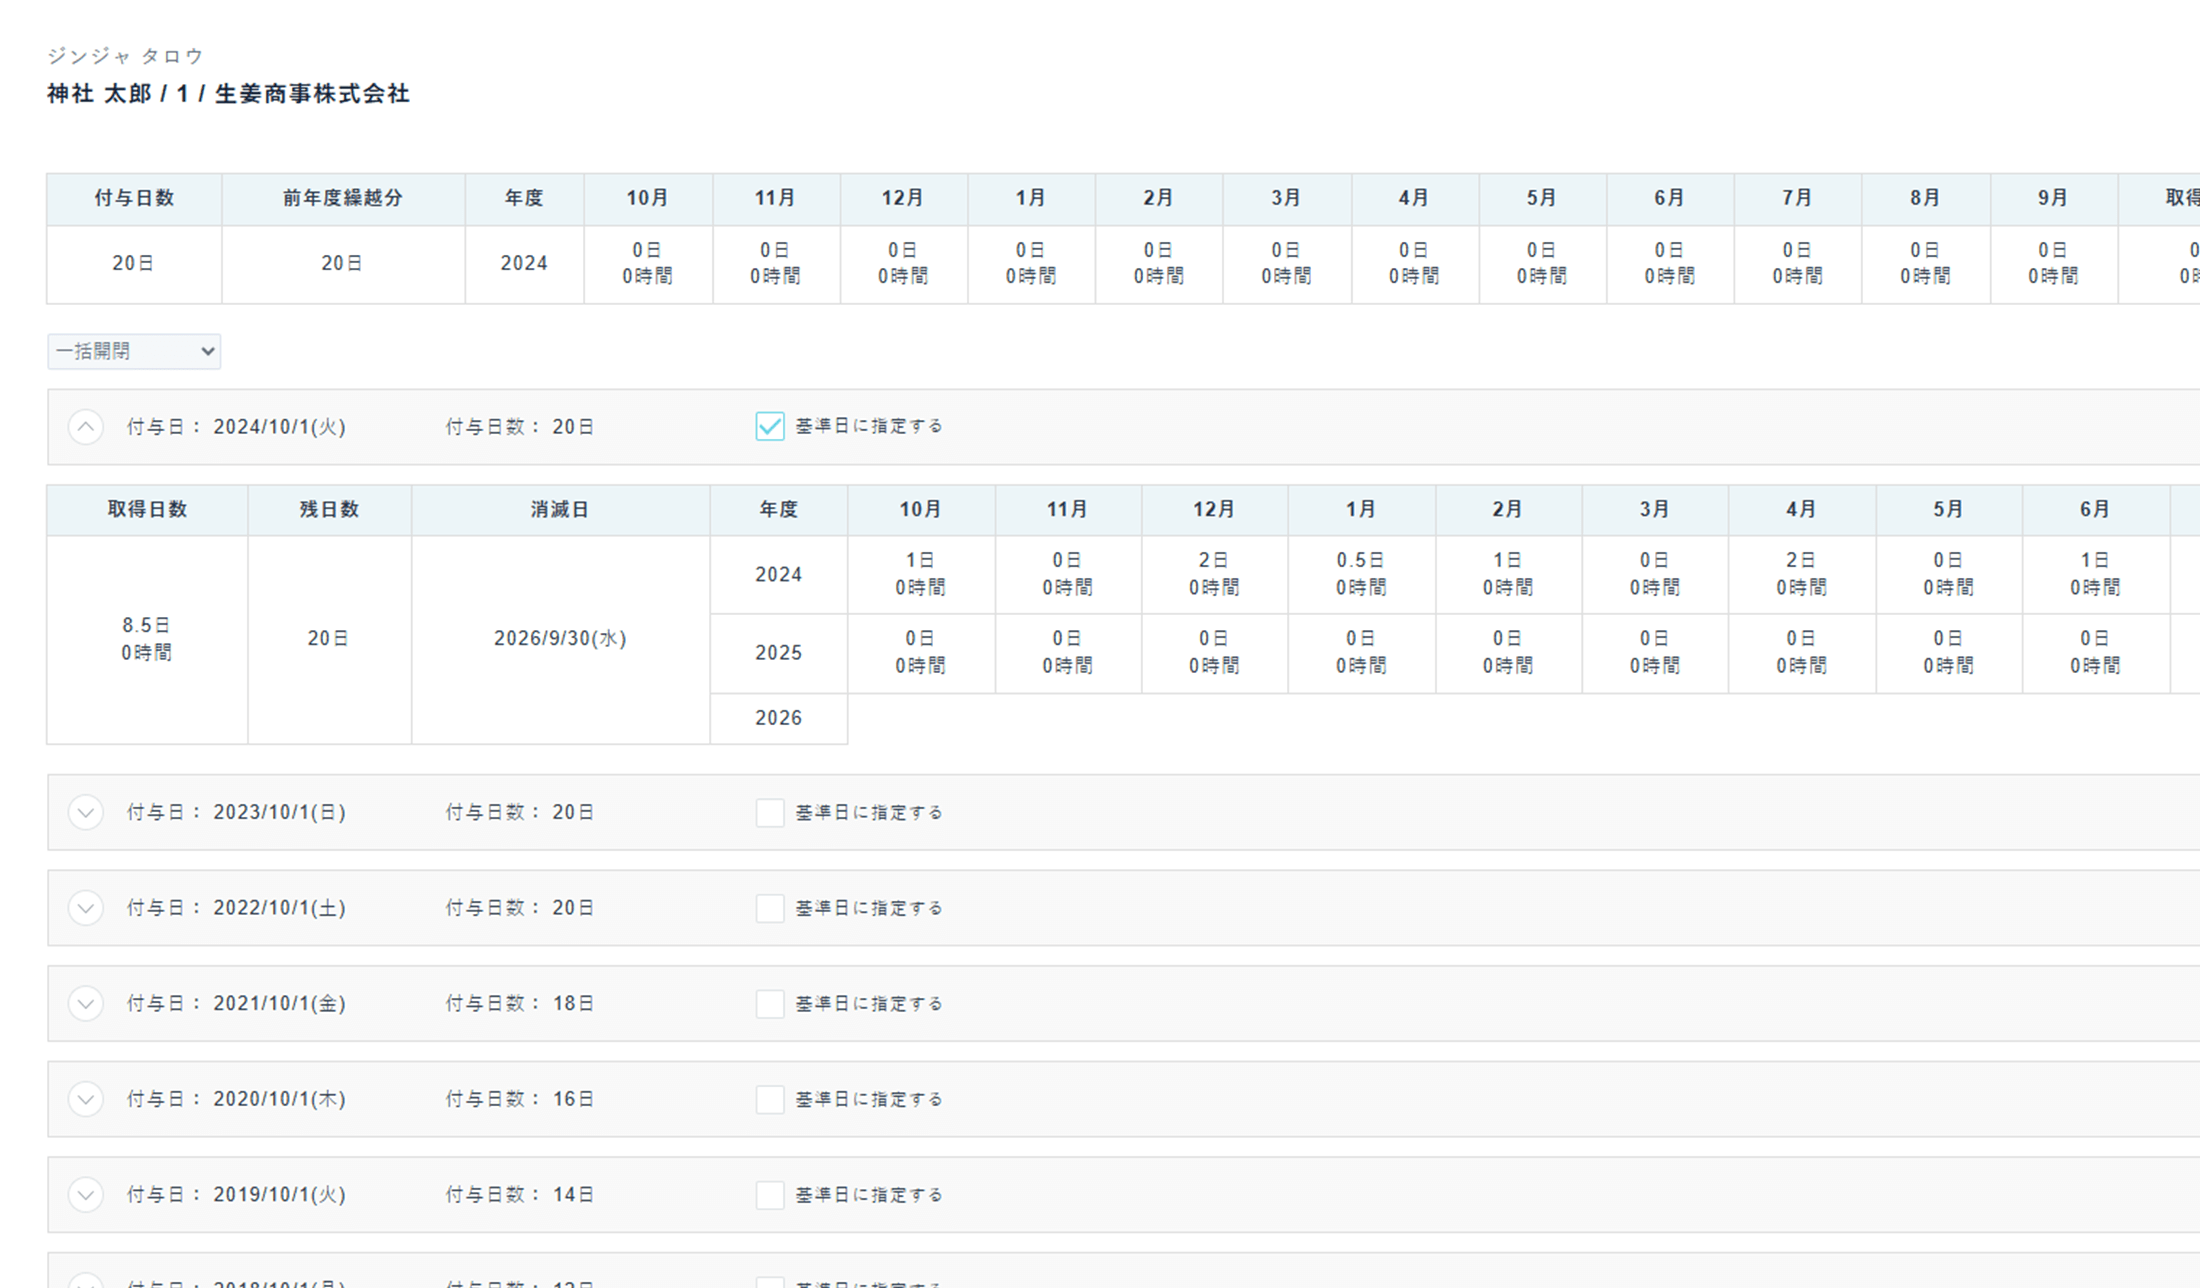Click the 2025 fiscal year row label
2200x1288 pixels.
click(778, 652)
